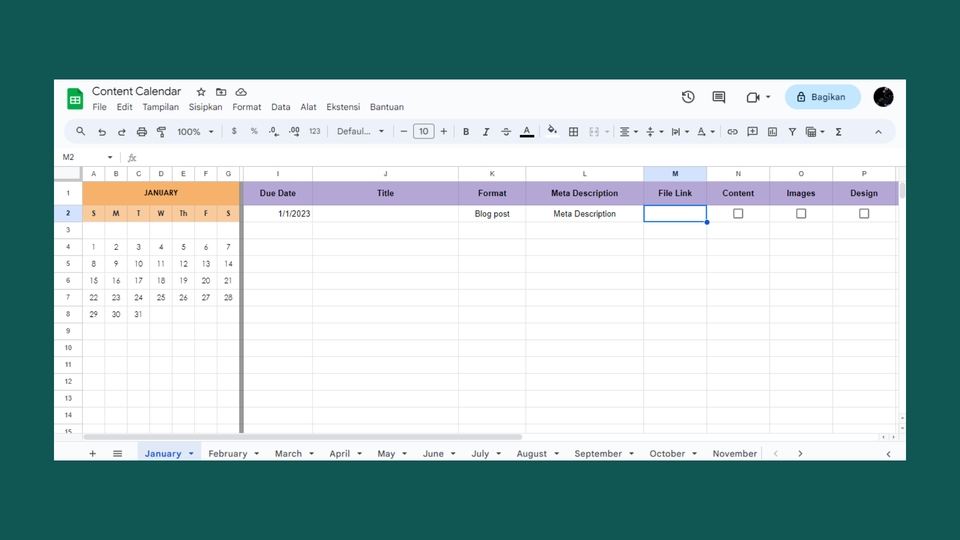960x540 pixels.
Task: Undo the last action
Action: pos(102,132)
